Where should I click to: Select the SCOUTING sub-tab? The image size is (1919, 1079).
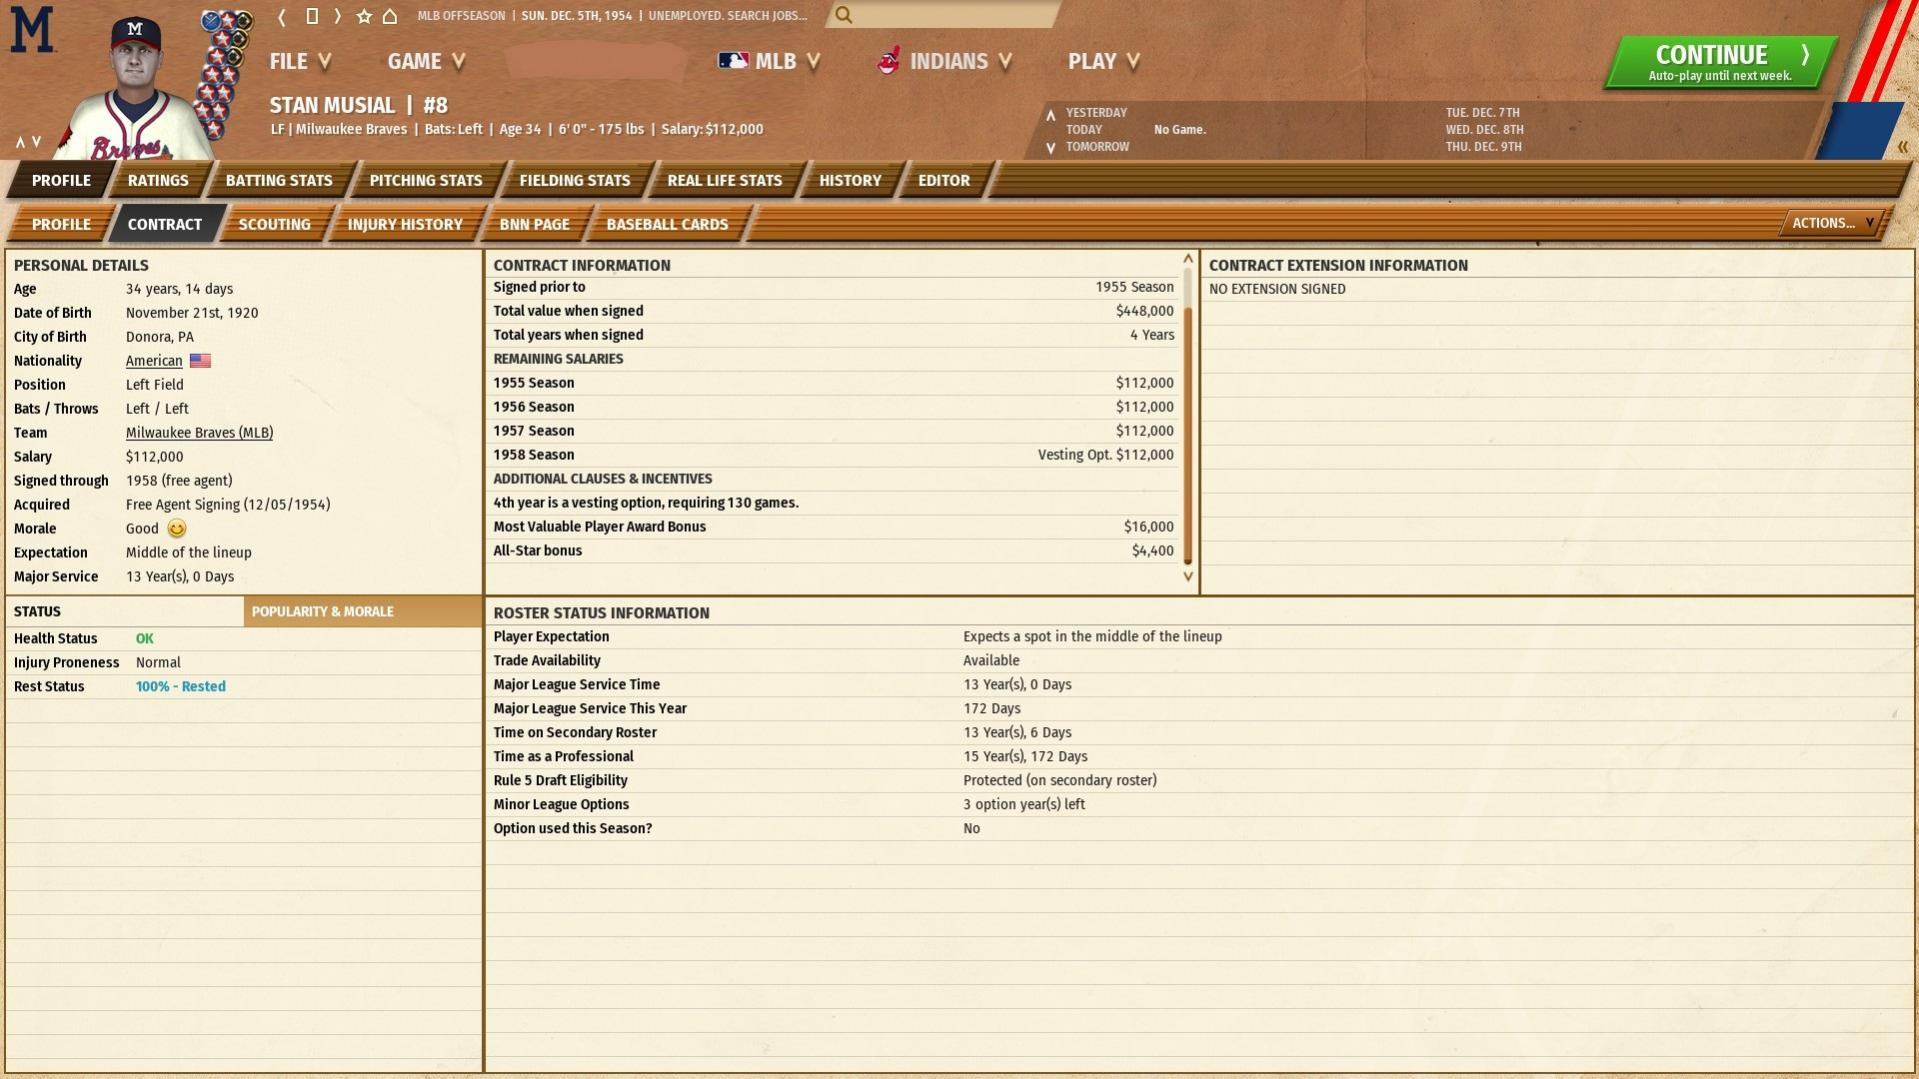(x=275, y=224)
